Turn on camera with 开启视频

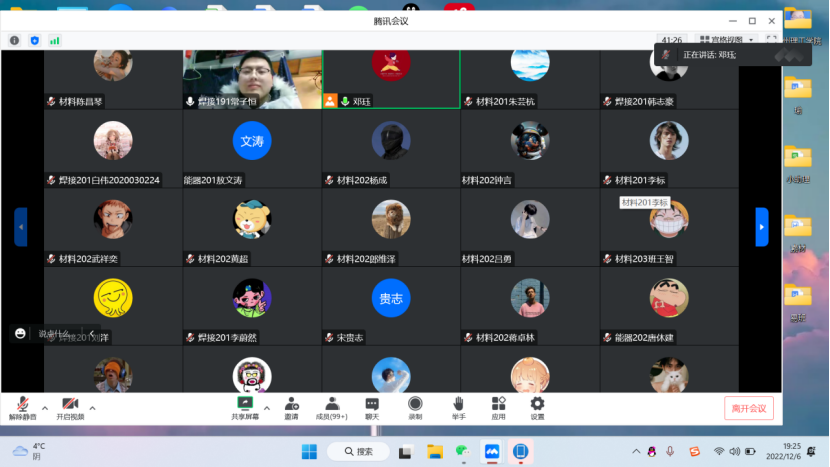[70, 405]
